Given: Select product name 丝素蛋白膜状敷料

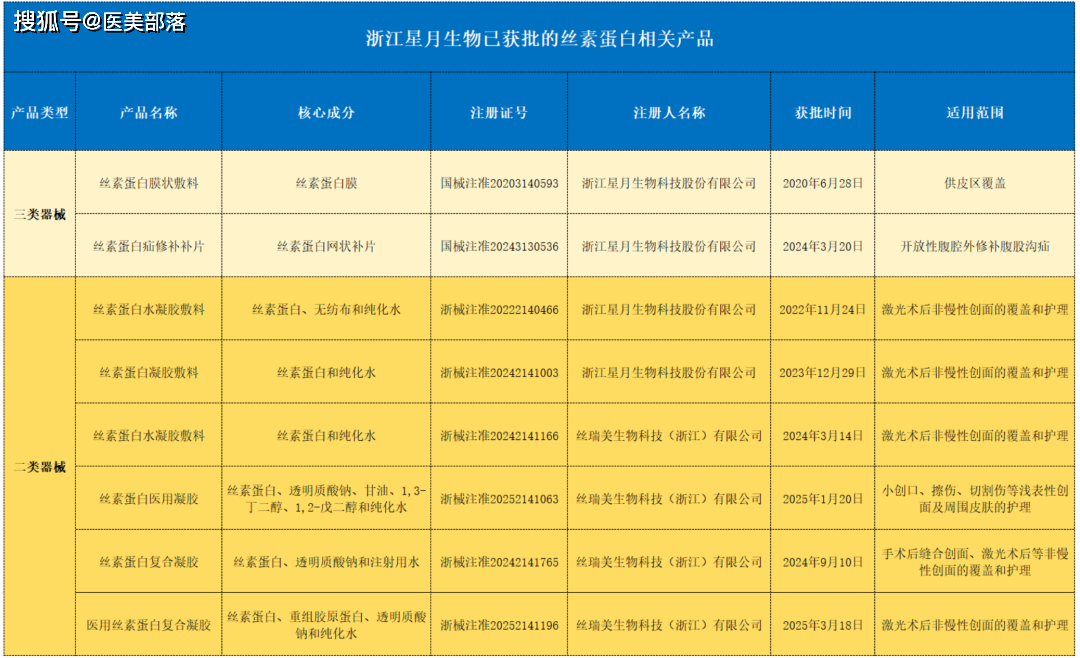Looking at the screenshot, I should (x=149, y=183).
